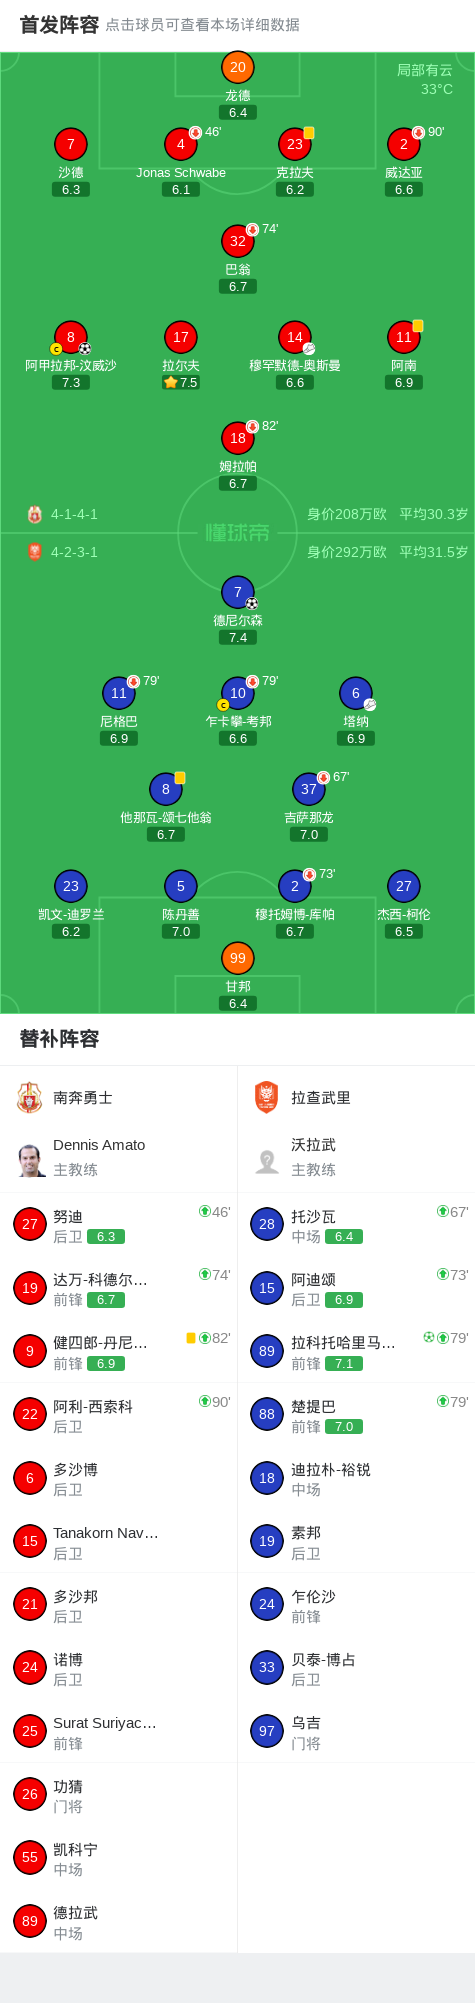Tap goalkeeper 龙德 number 20 icon
Screen dimensions: 475x2003
pos(238,67)
